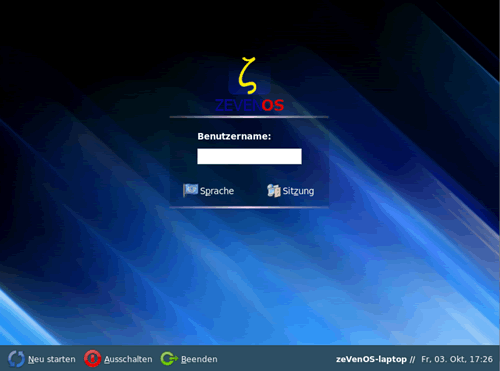Click the divider line beneath the logo
Viewport: 500px width, 371px height.
point(249,117)
